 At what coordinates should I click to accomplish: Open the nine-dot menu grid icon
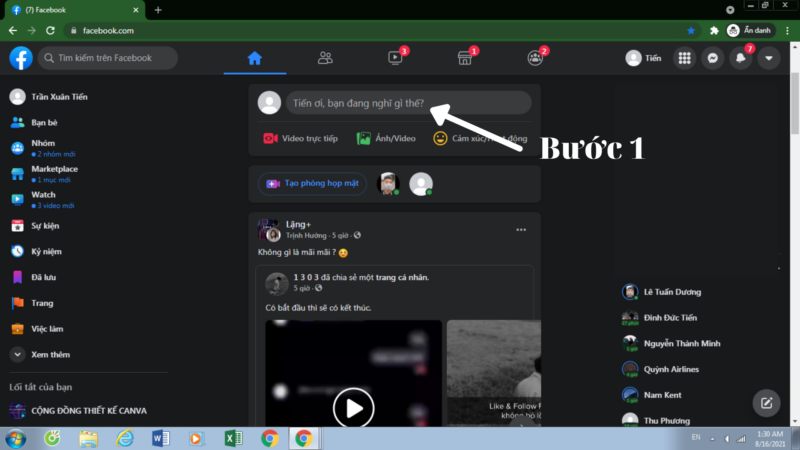pos(684,58)
